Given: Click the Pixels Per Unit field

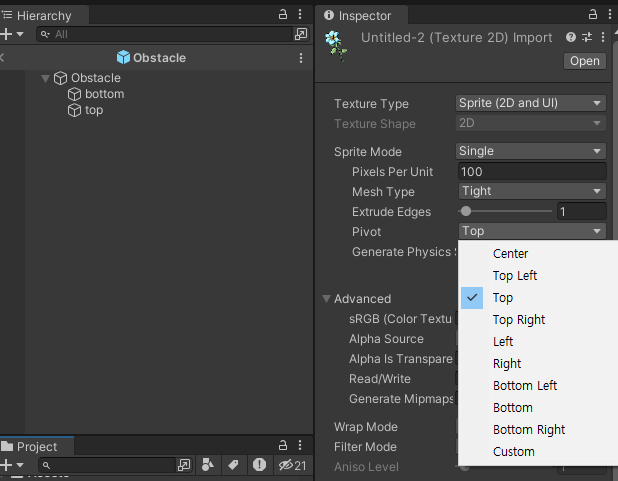Looking at the screenshot, I should point(532,172).
